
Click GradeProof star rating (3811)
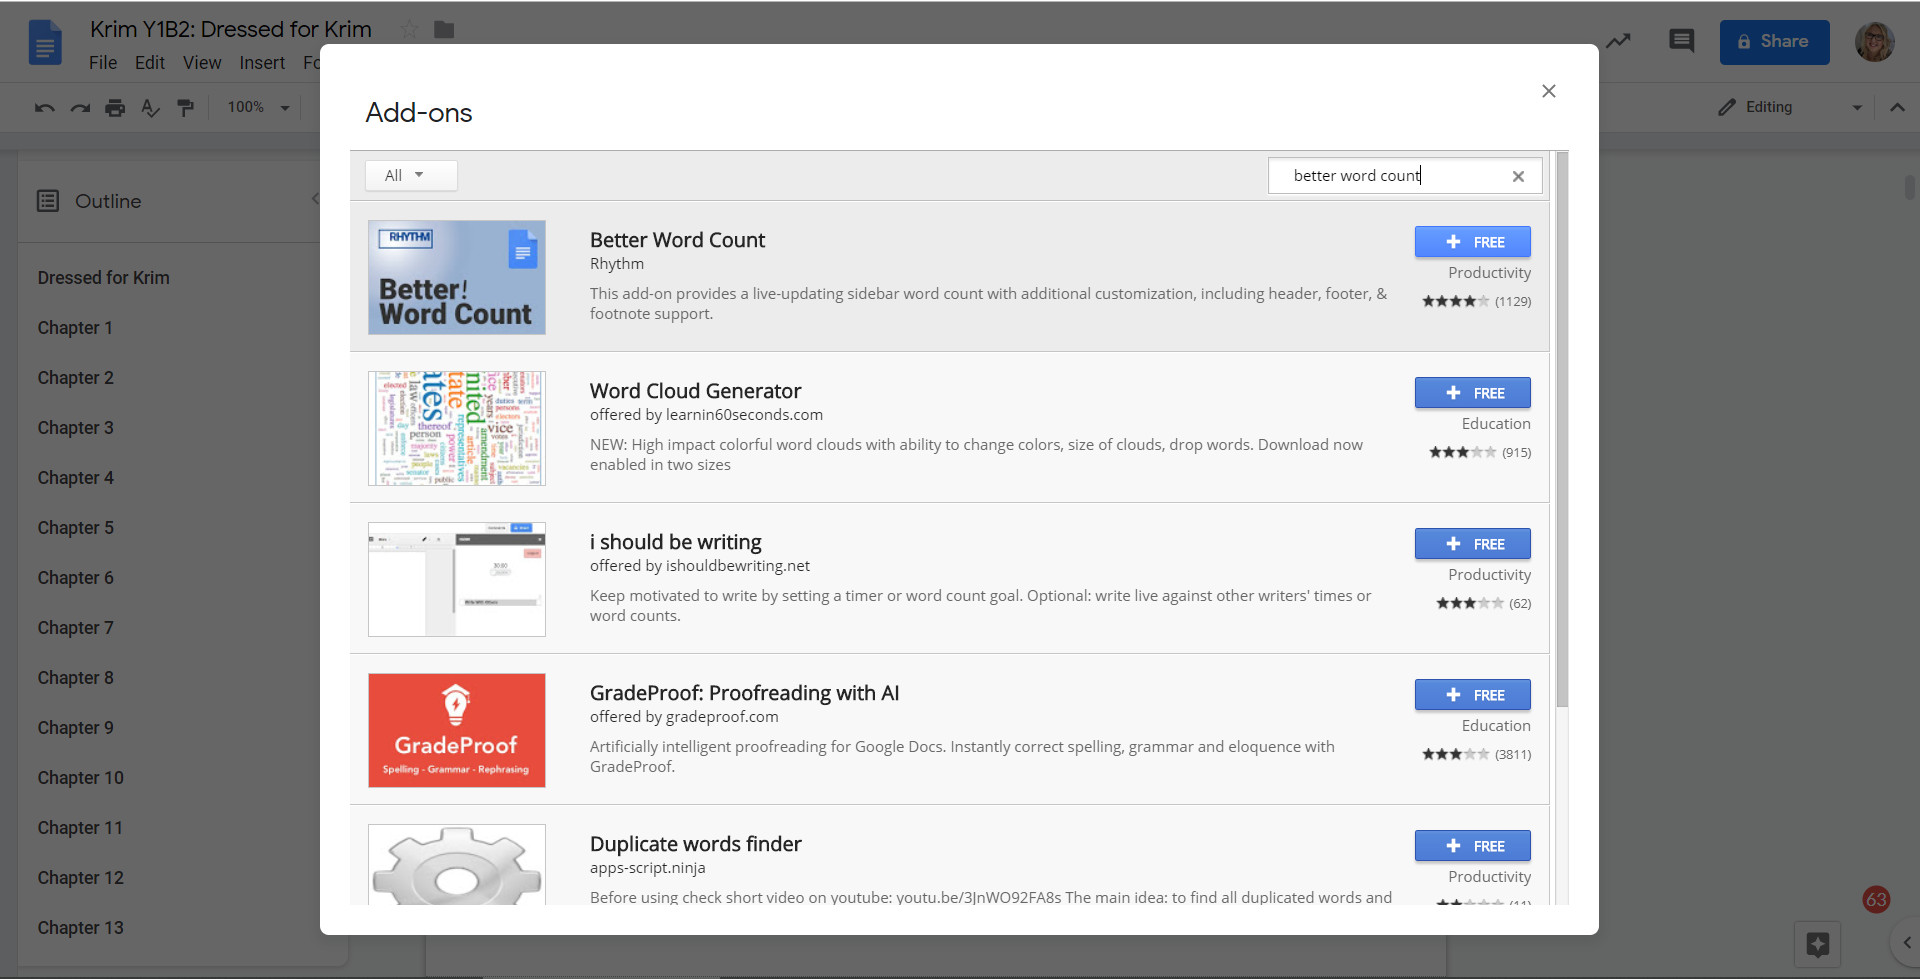(x=1456, y=754)
